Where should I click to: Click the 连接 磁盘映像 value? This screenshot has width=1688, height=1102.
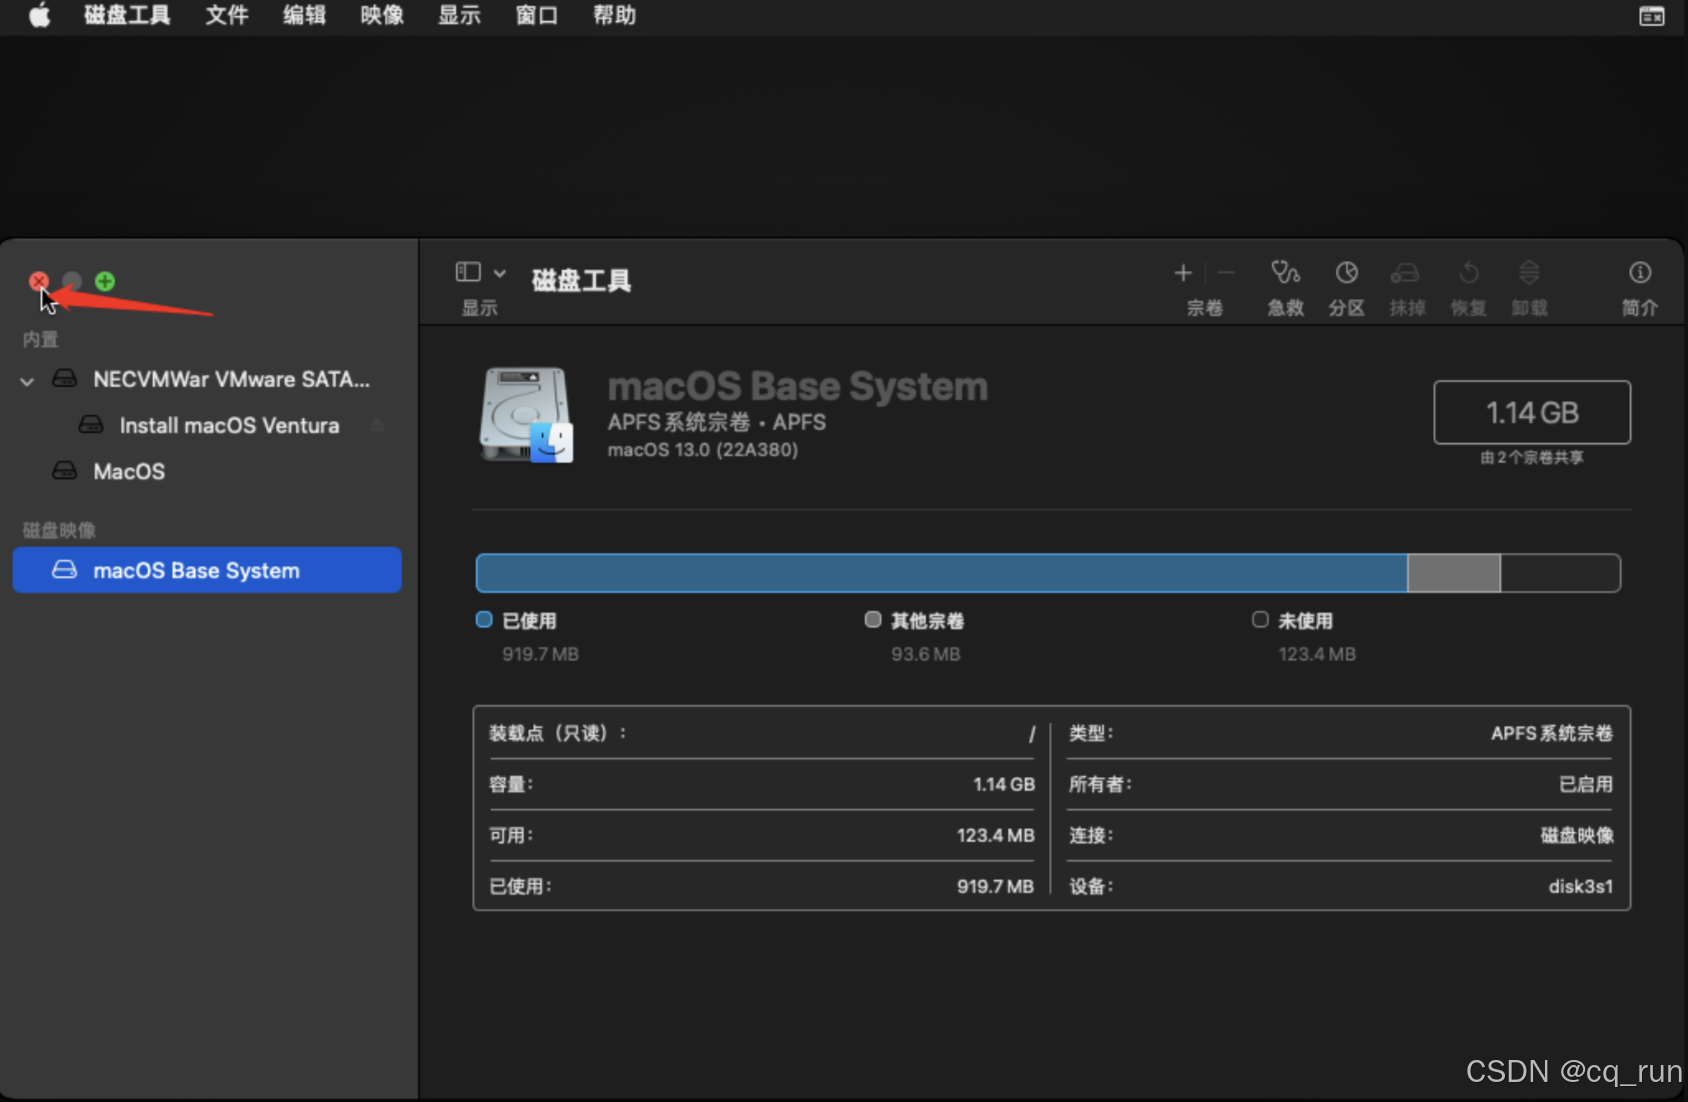tap(1577, 835)
